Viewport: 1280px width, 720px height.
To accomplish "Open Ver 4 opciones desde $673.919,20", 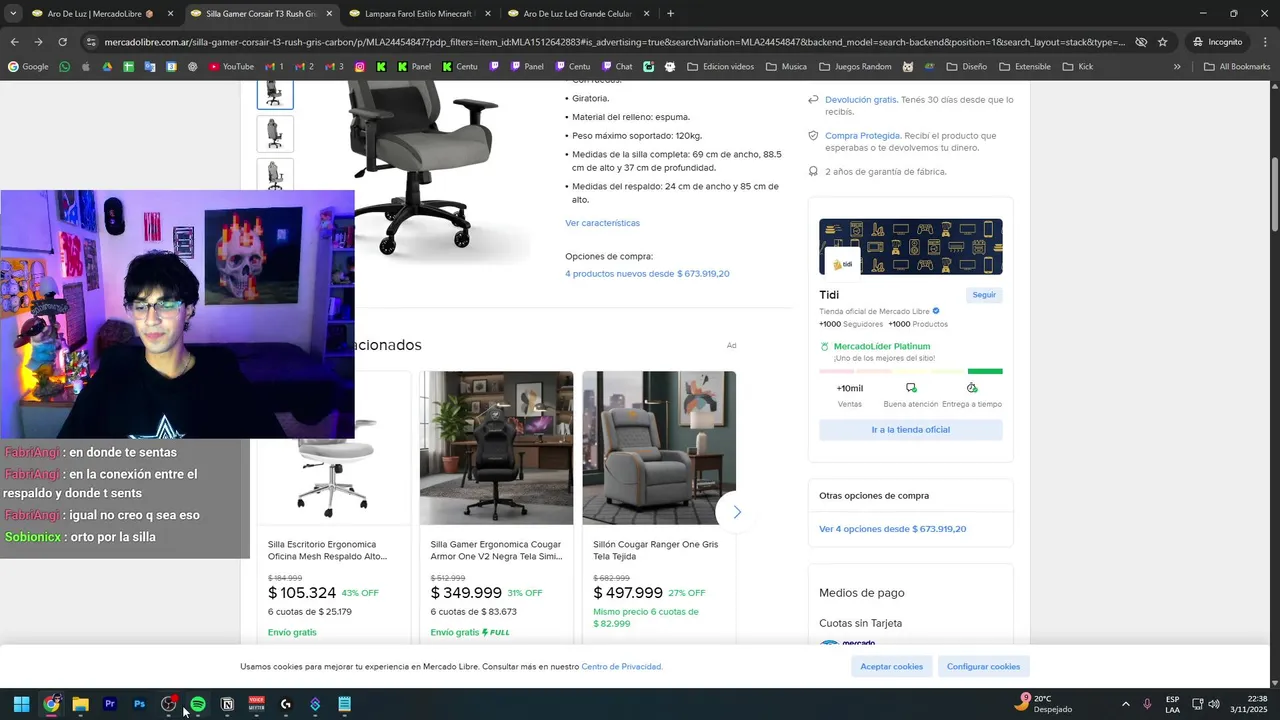I will tap(892, 529).
